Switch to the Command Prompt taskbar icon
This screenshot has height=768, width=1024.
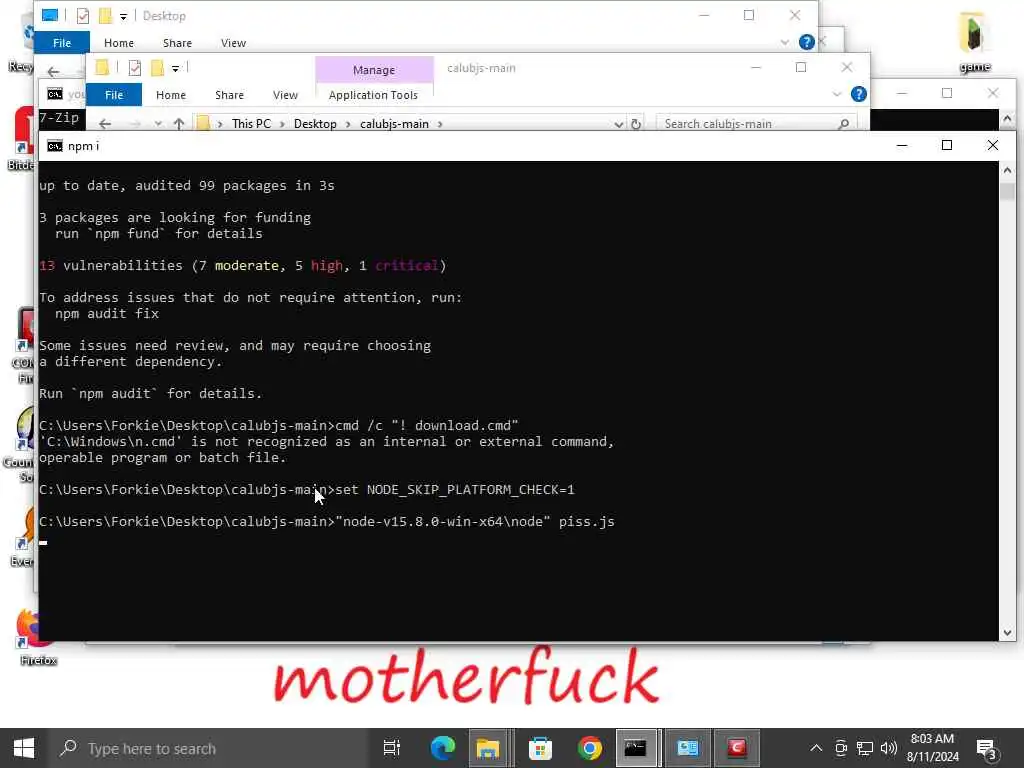[635, 748]
